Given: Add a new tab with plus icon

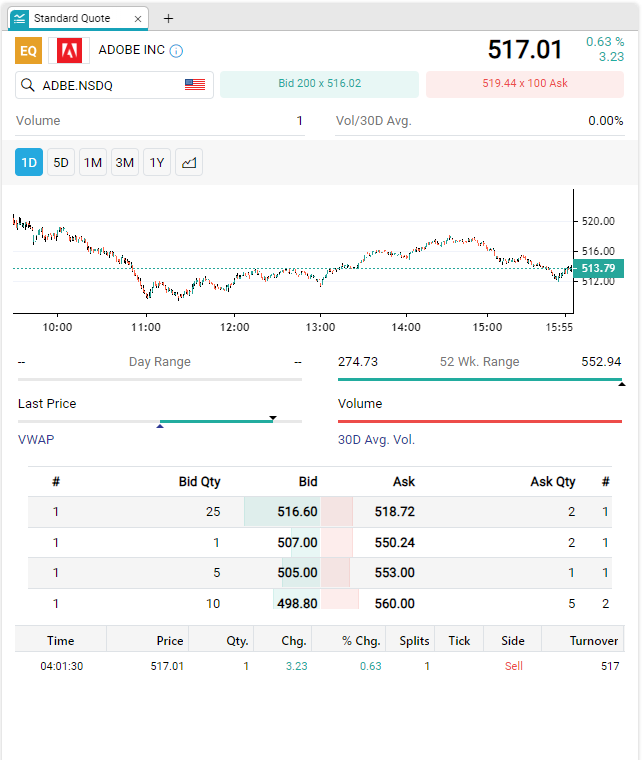Looking at the screenshot, I should click(x=168, y=18).
